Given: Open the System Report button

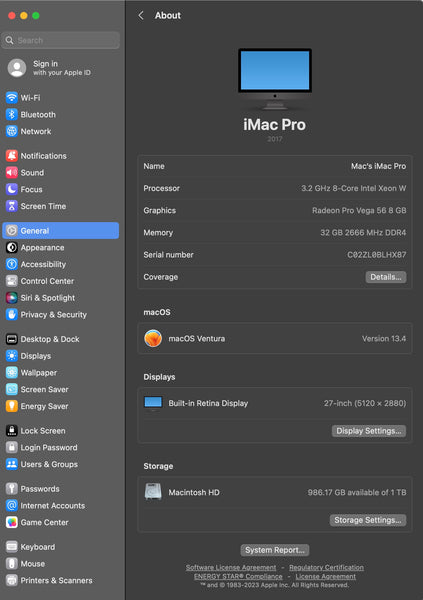Looking at the screenshot, I should pos(275,550).
